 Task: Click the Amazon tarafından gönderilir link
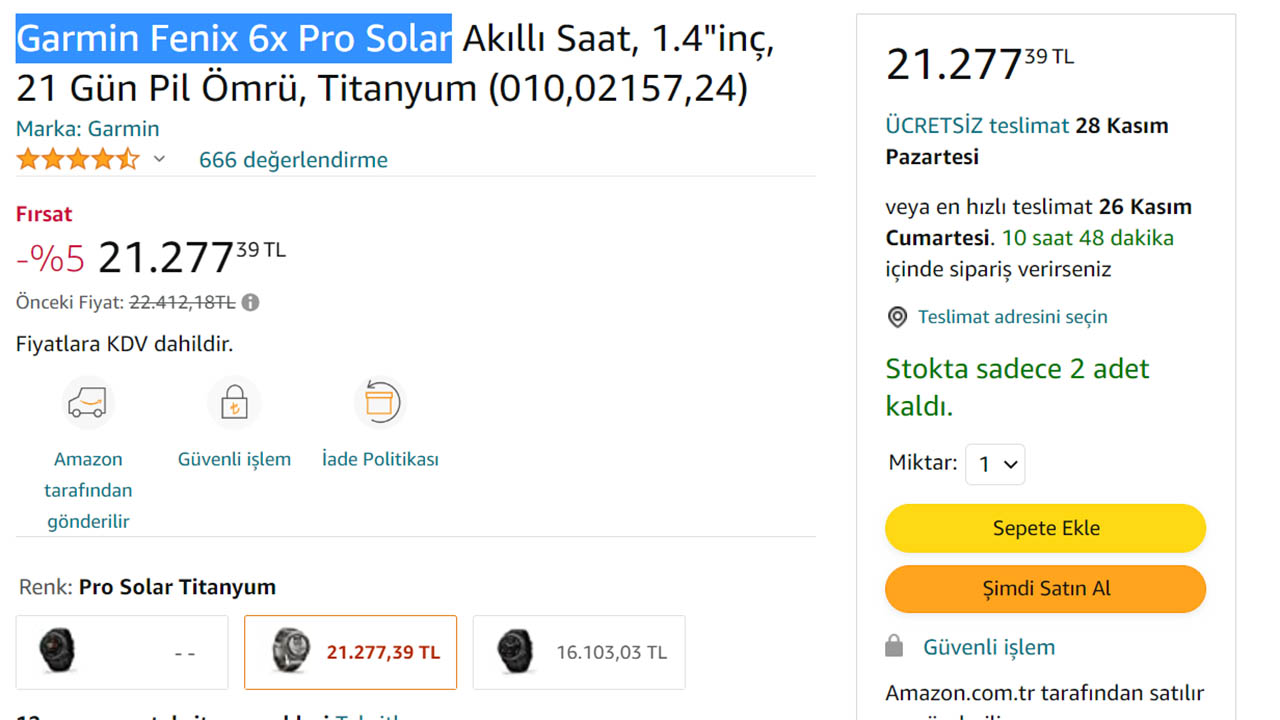pyautogui.click(x=88, y=490)
